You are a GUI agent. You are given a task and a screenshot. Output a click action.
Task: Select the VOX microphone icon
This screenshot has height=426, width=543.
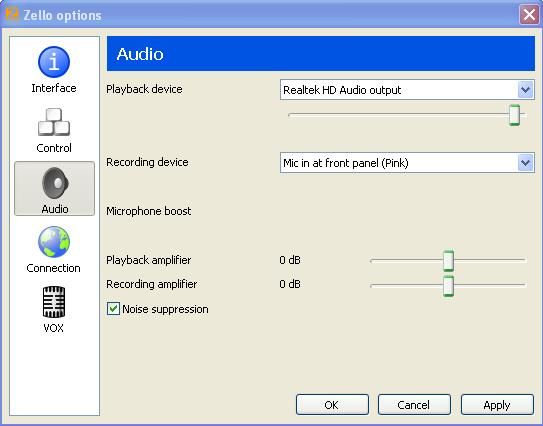coord(54,302)
